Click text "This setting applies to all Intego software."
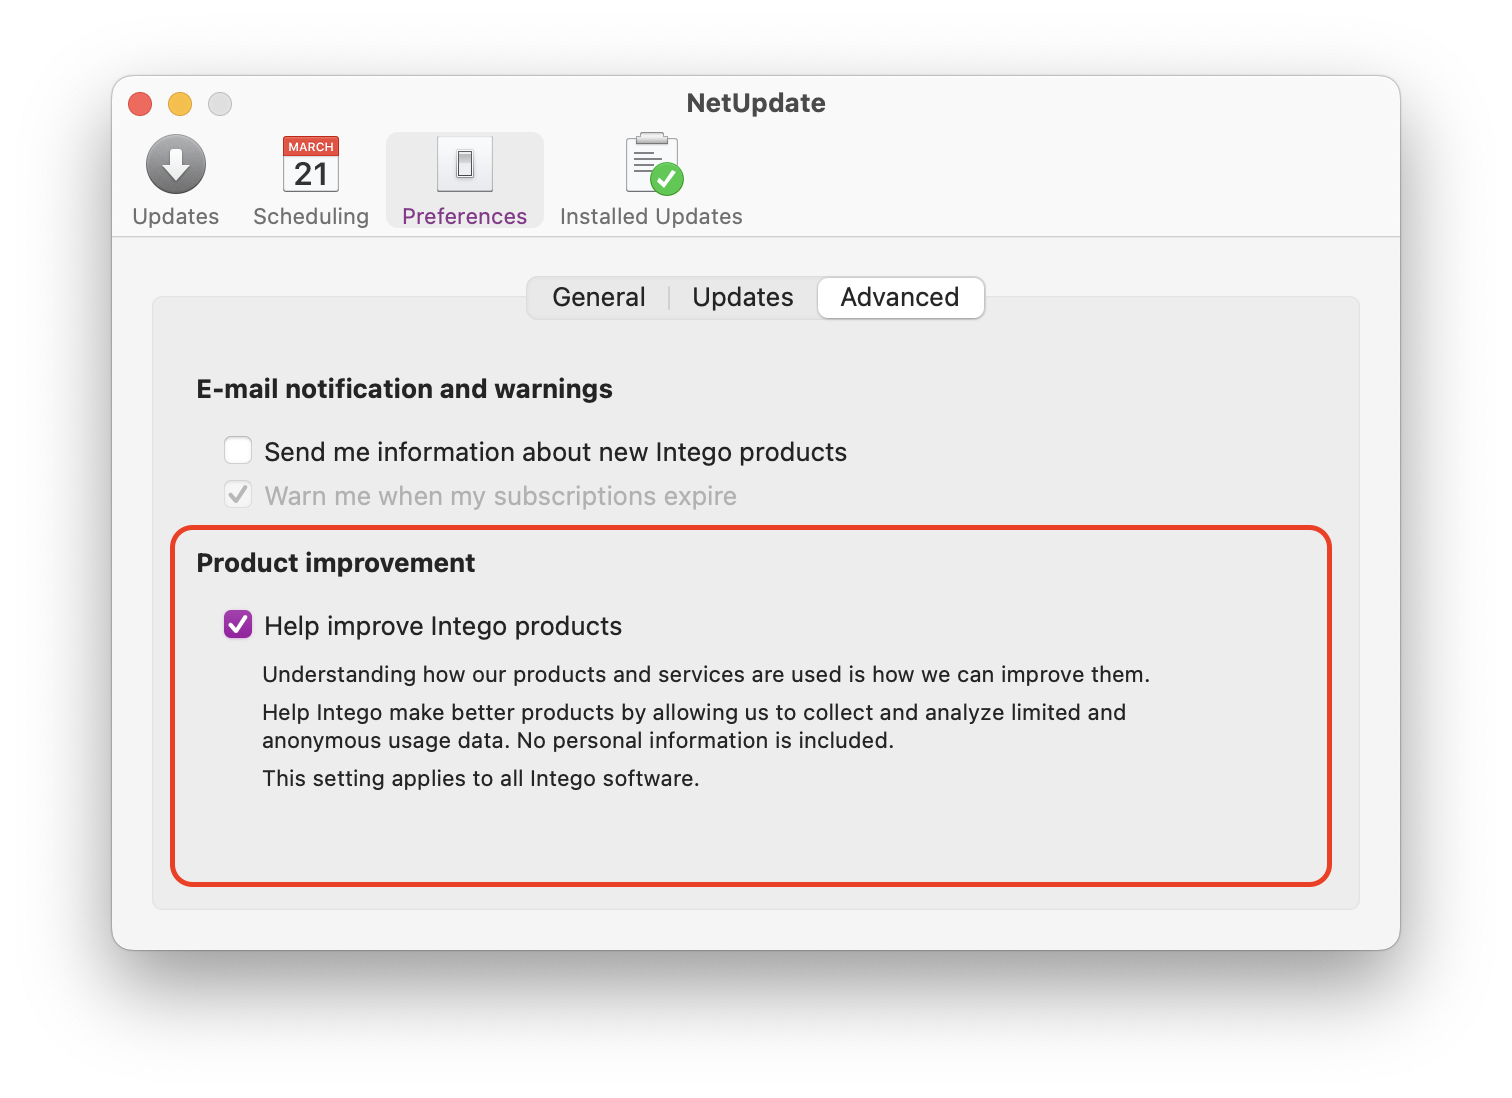 [x=481, y=778]
